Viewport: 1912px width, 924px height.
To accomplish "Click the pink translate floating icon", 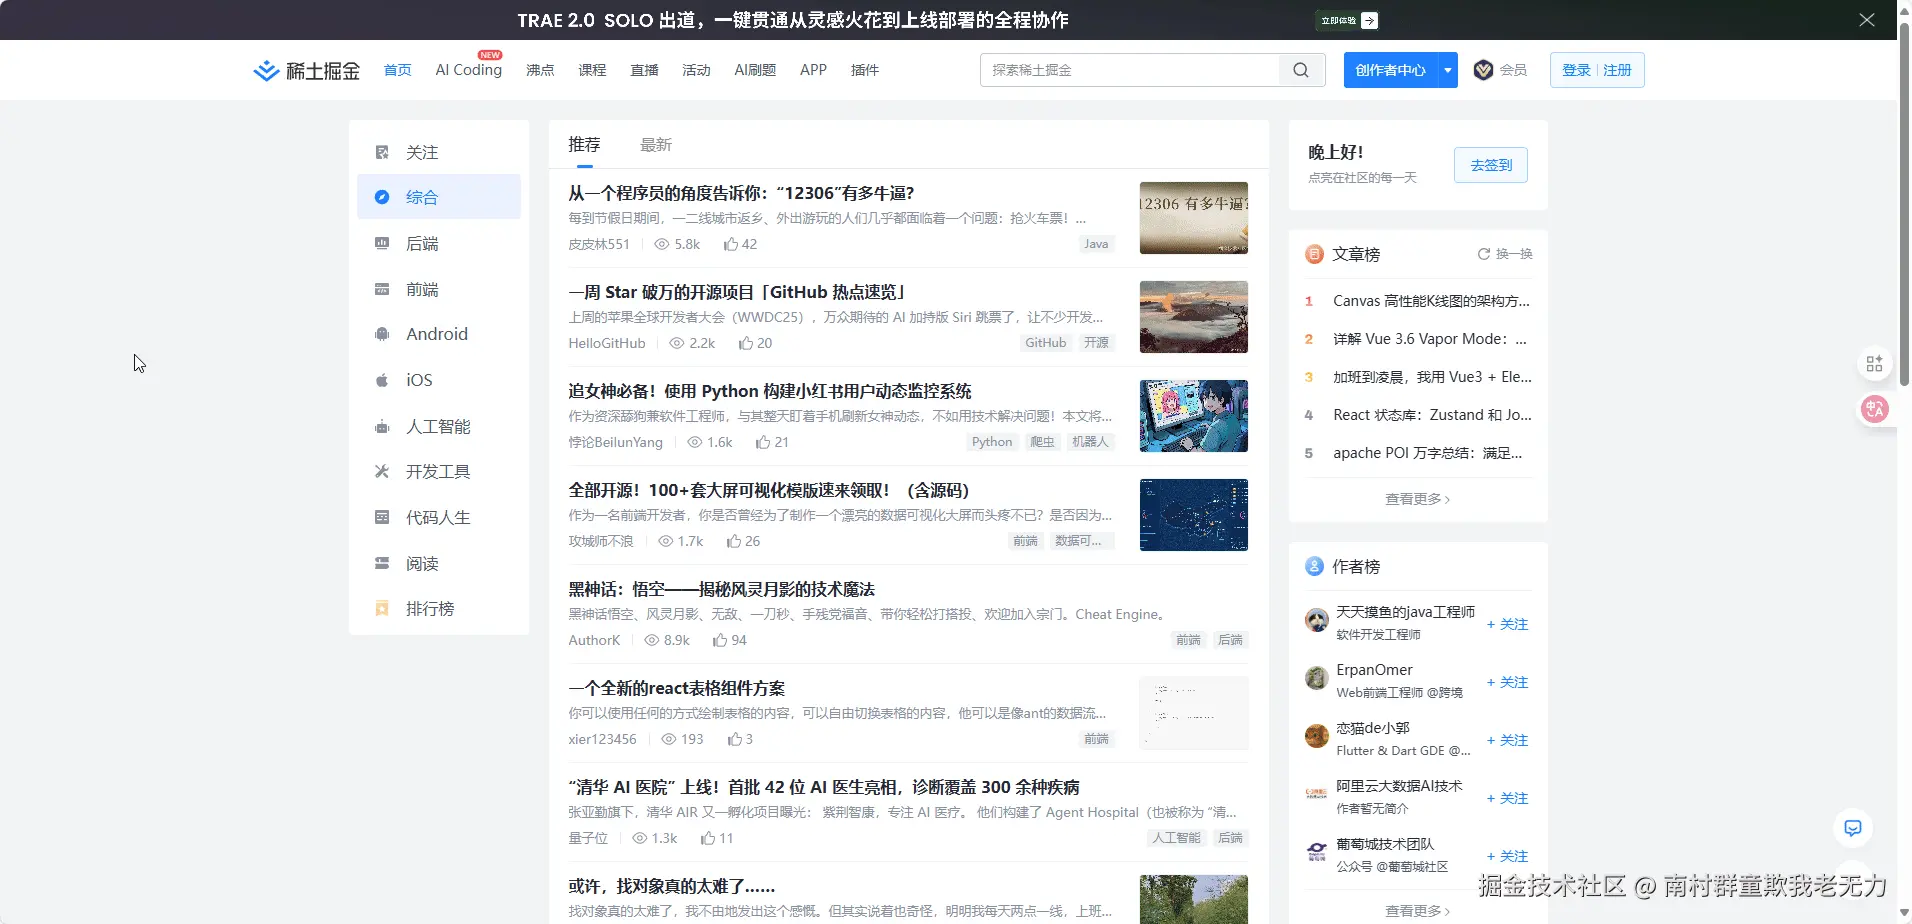I will (1875, 409).
